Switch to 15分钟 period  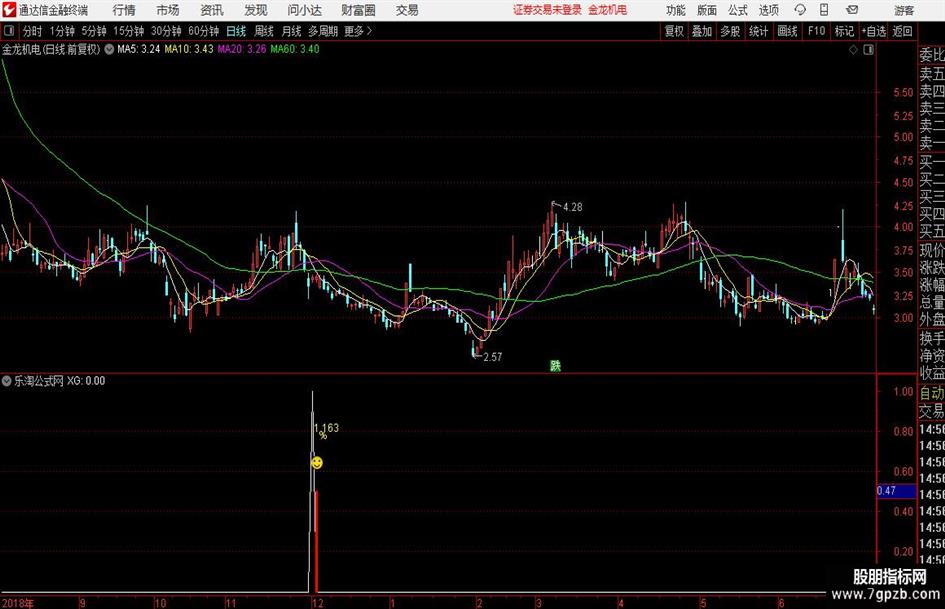click(129, 31)
